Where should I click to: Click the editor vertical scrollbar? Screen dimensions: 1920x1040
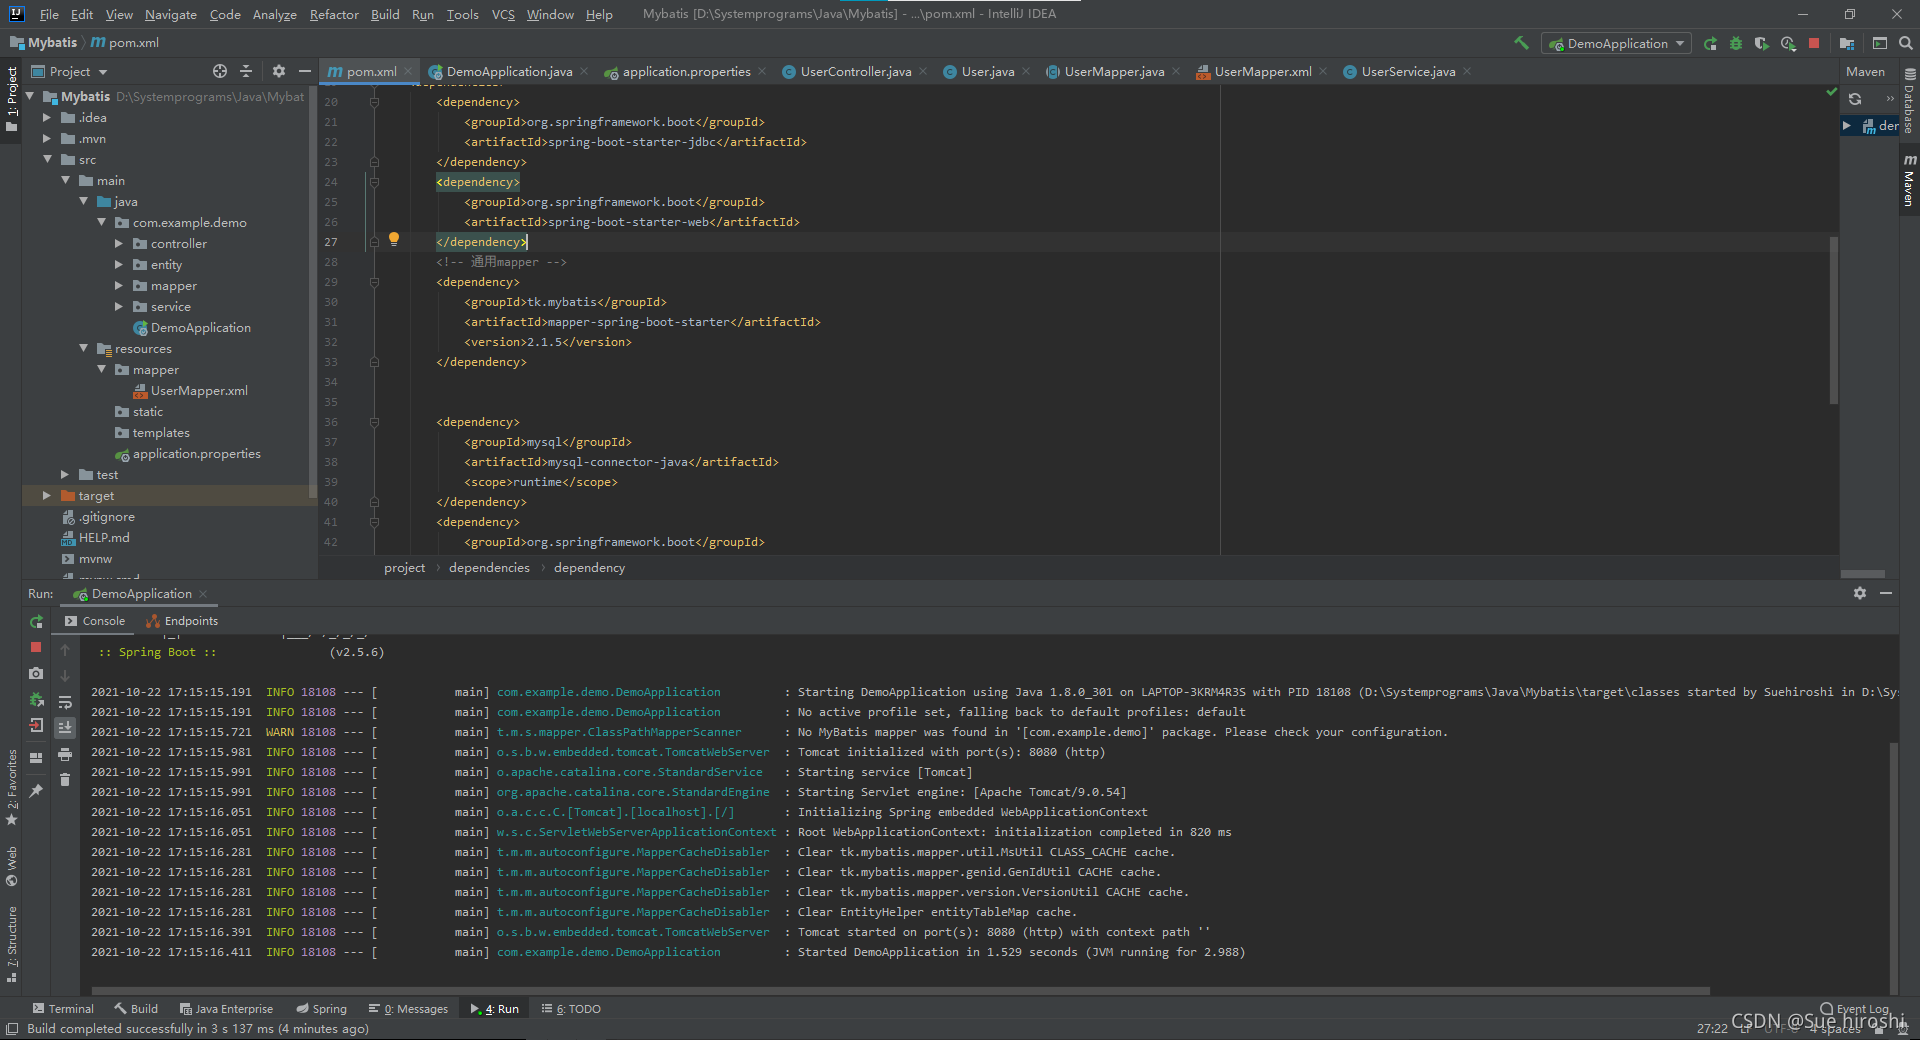coord(1833,320)
